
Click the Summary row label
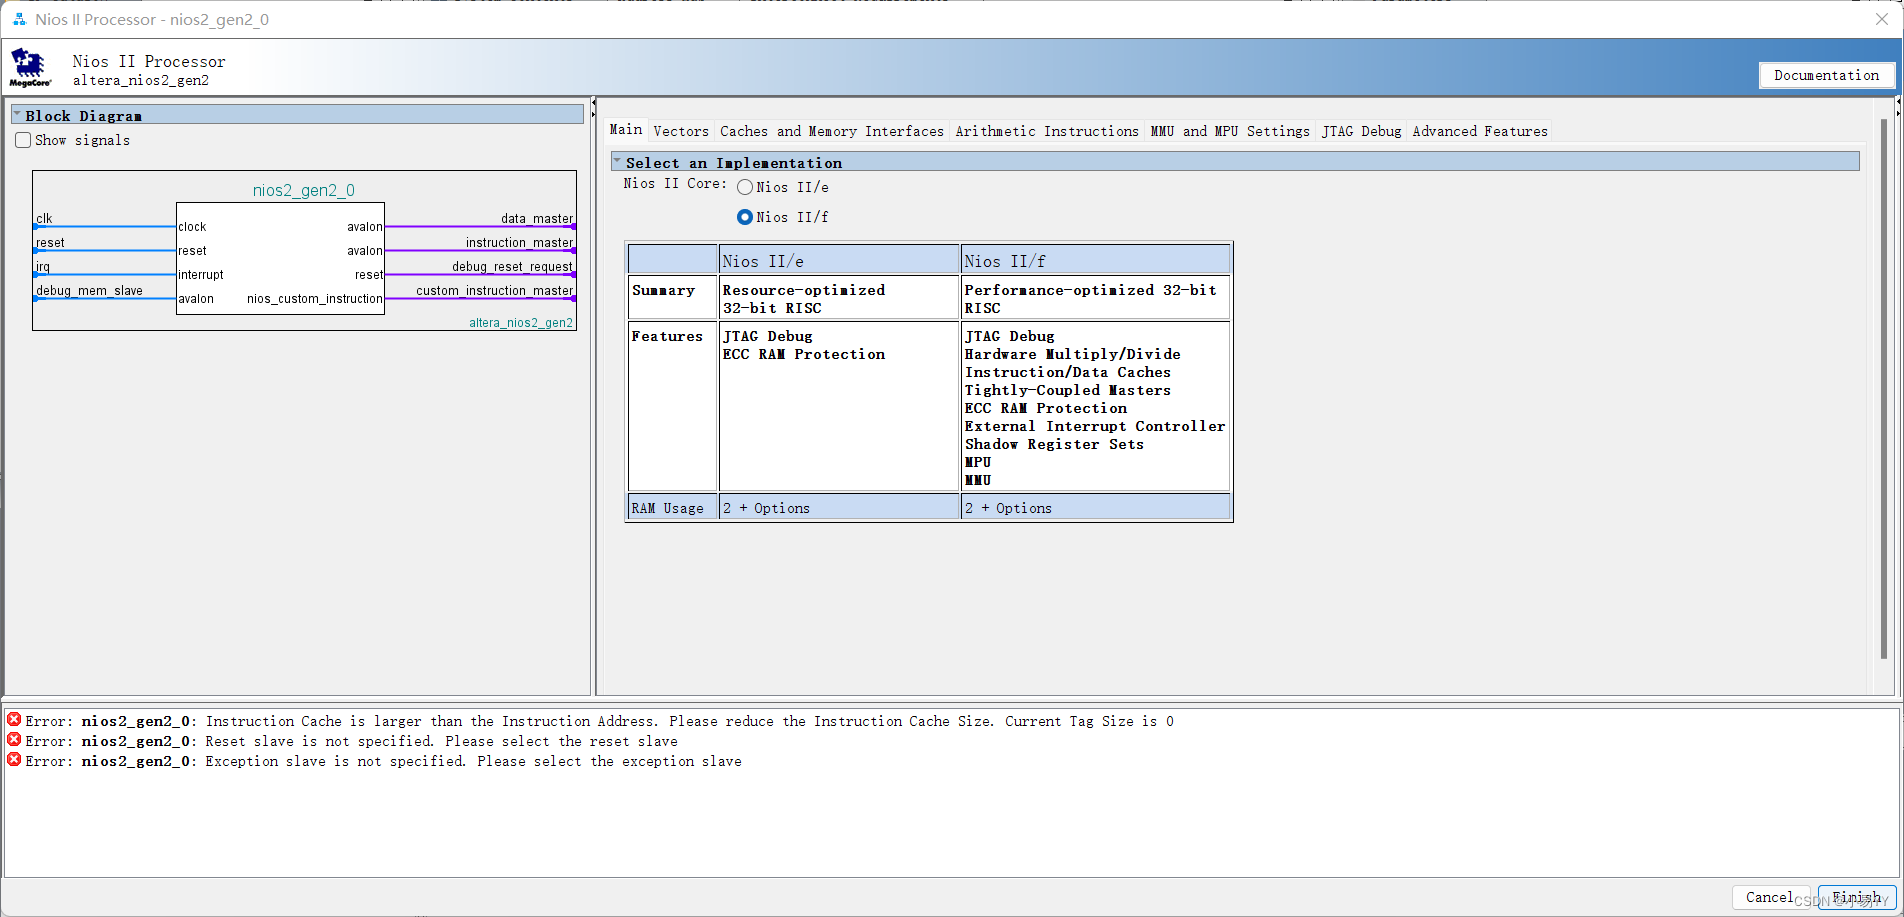coord(663,290)
